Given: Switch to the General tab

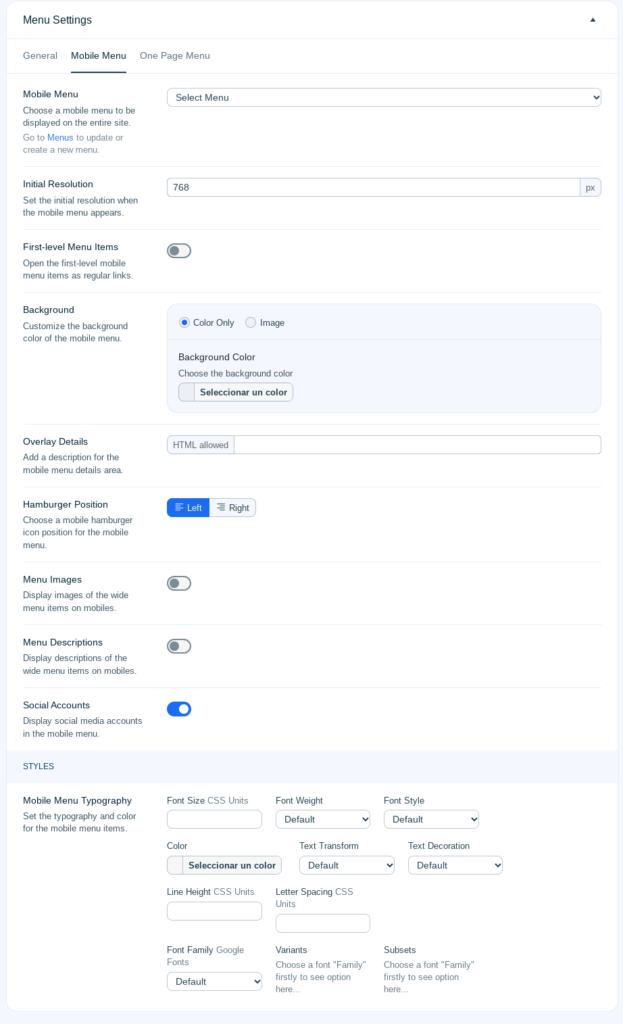Looking at the screenshot, I should coord(40,56).
